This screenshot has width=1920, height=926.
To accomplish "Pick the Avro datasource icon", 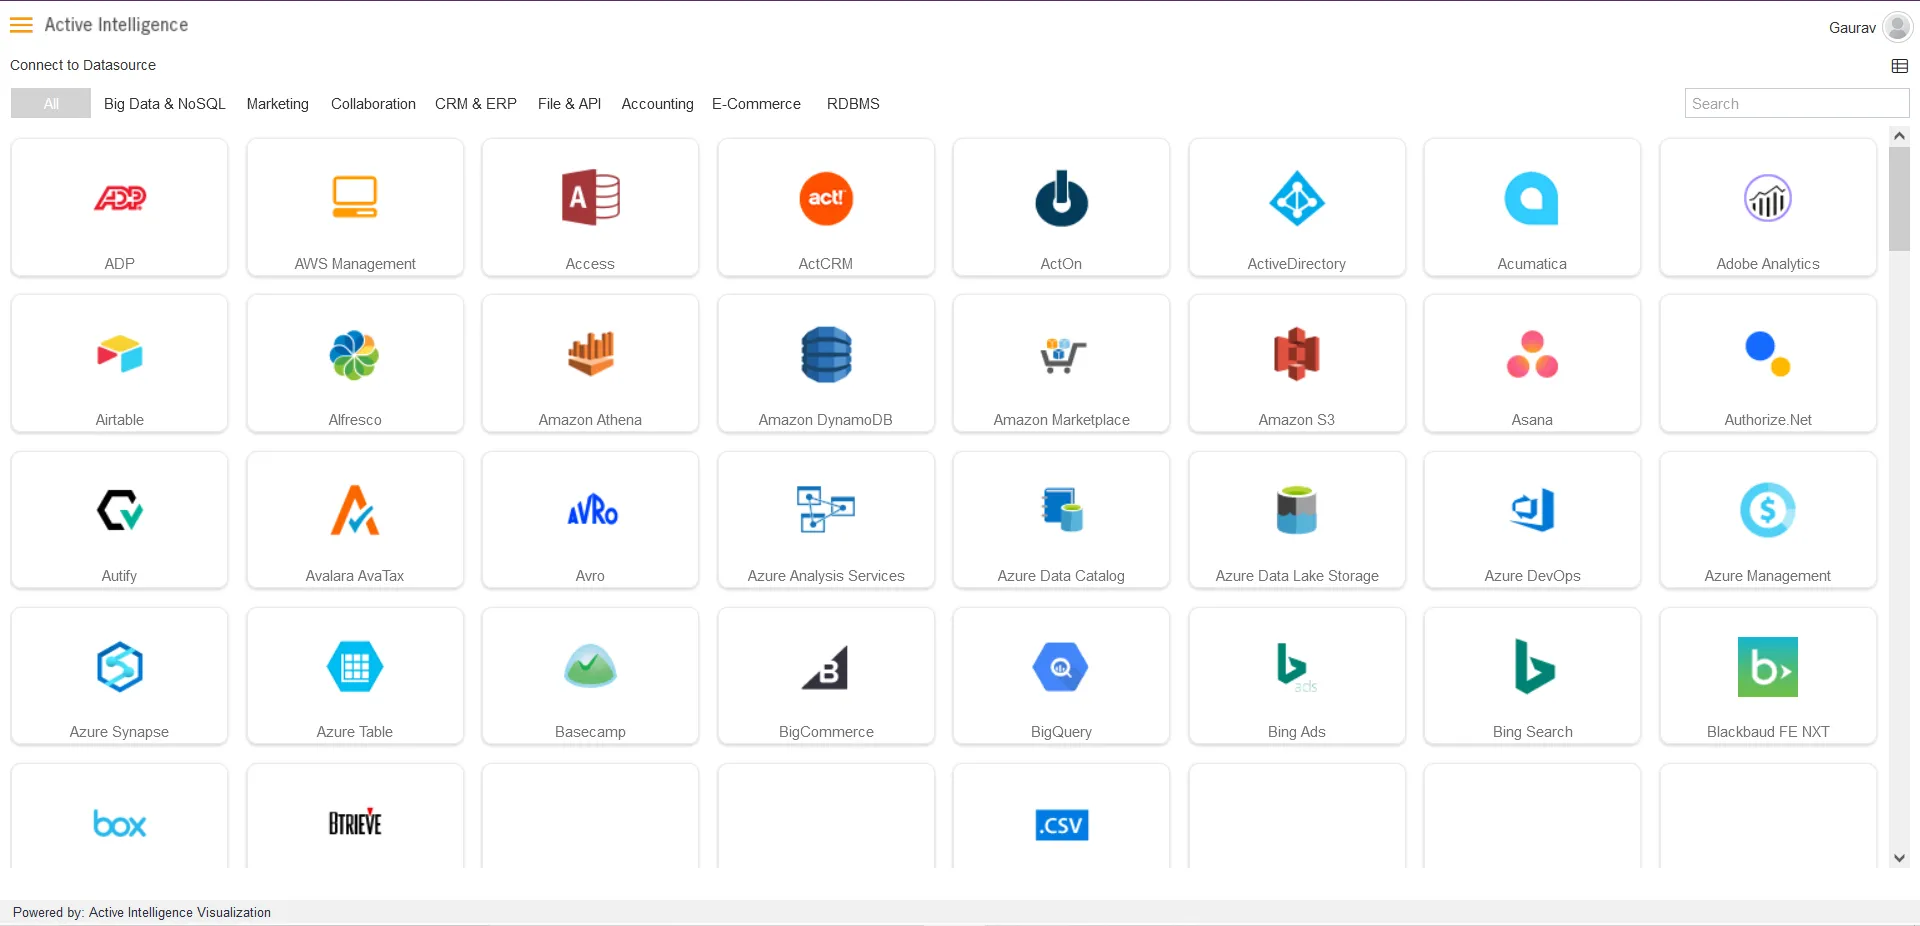I will (592, 511).
